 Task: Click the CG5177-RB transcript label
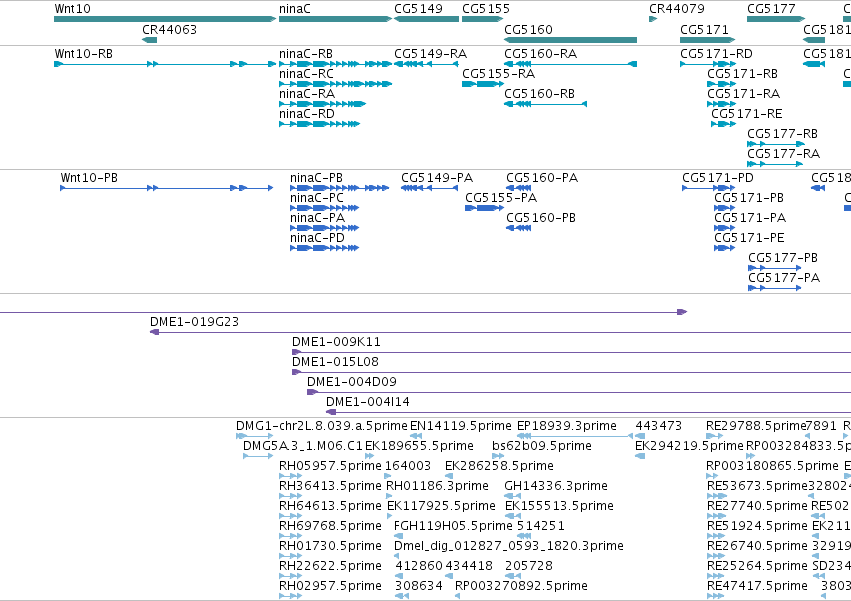pos(782,134)
